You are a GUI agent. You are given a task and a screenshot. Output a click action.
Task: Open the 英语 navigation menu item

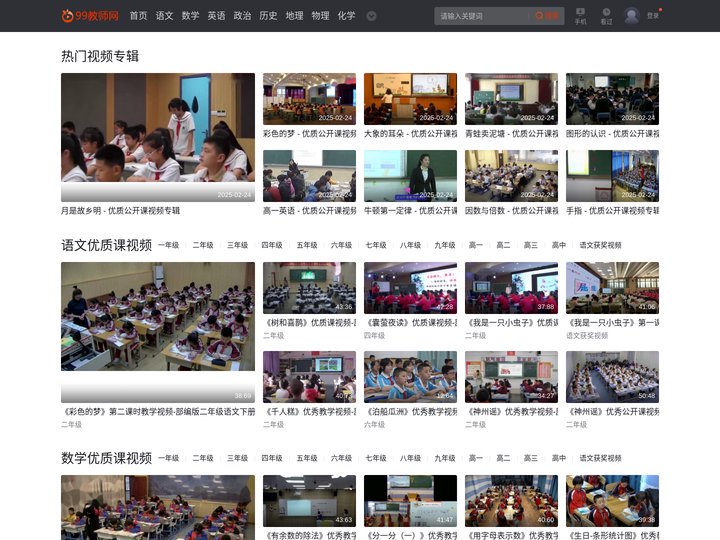point(216,16)
